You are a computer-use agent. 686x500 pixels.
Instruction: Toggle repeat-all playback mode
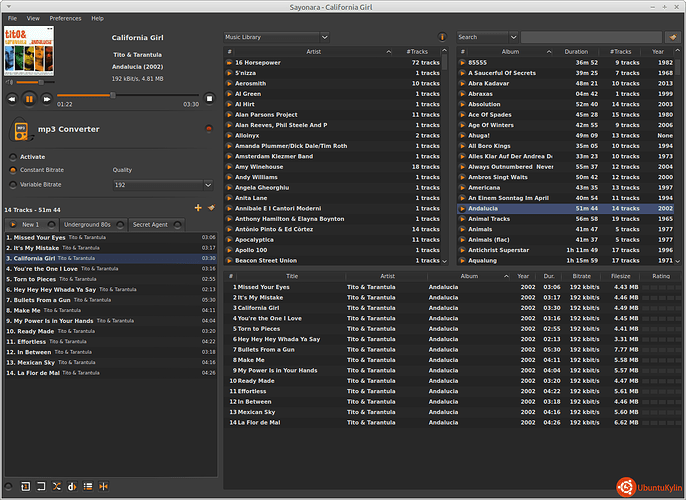pyautogui.click(x=41, y=486)
